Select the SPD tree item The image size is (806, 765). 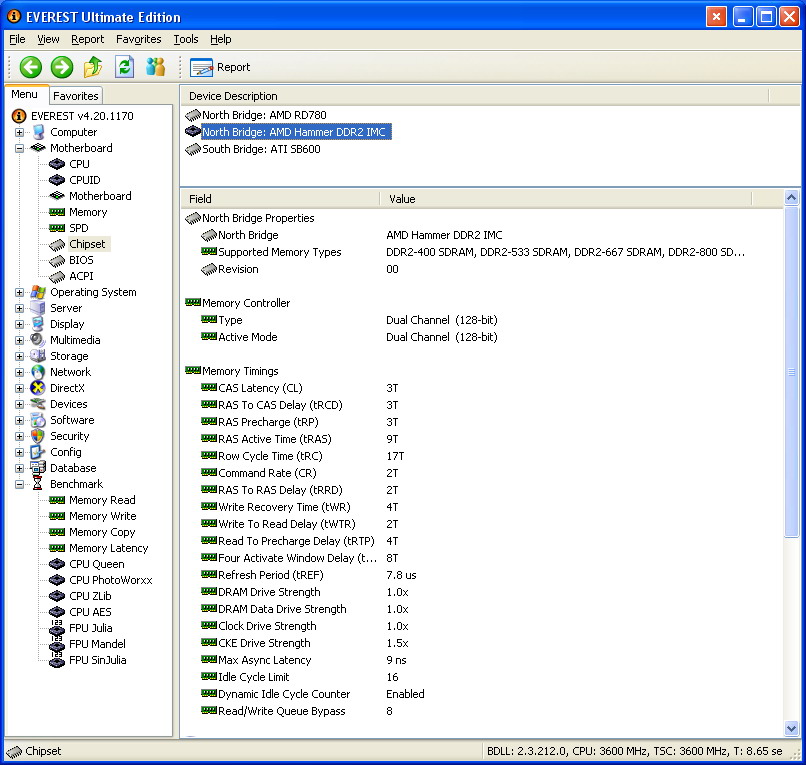[79, 228]
